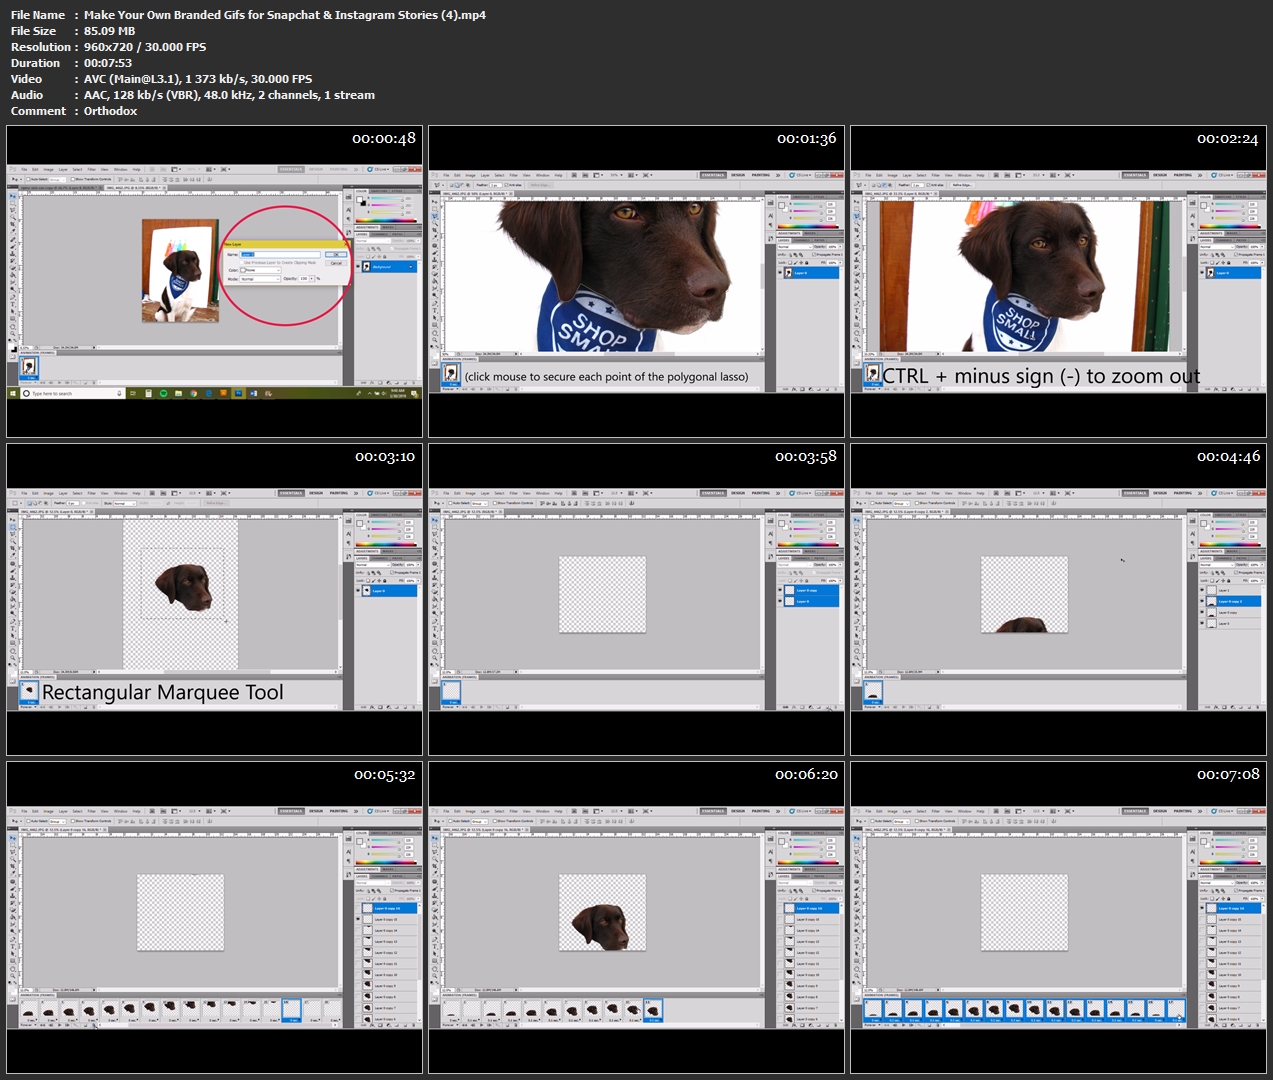1273x1080 pixels.
Task: Open the Paths tab in 00:02:24 frame
Action: point(1241,240)
